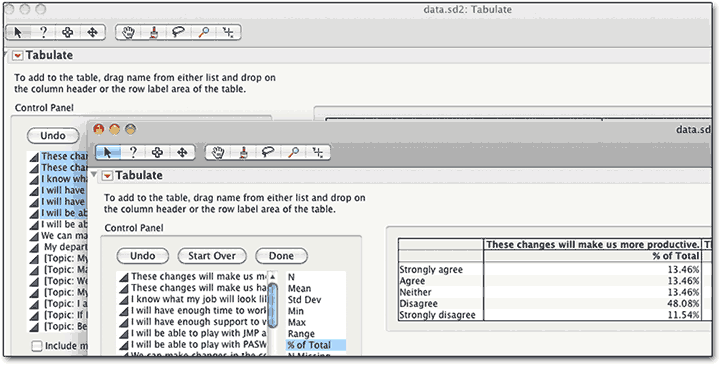Click the column list scrollbar thumb in front window
This screenshot has width=720, height=365.
point(273,305)
